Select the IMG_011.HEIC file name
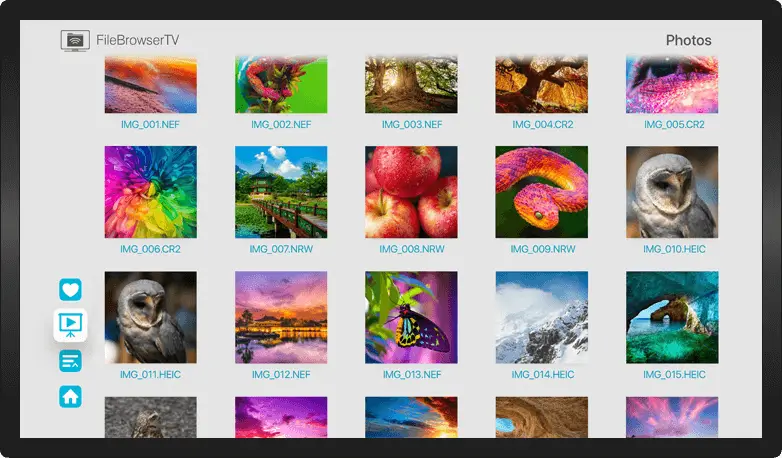The height and width of the screenshot is (458, 782). coord(150,375)
